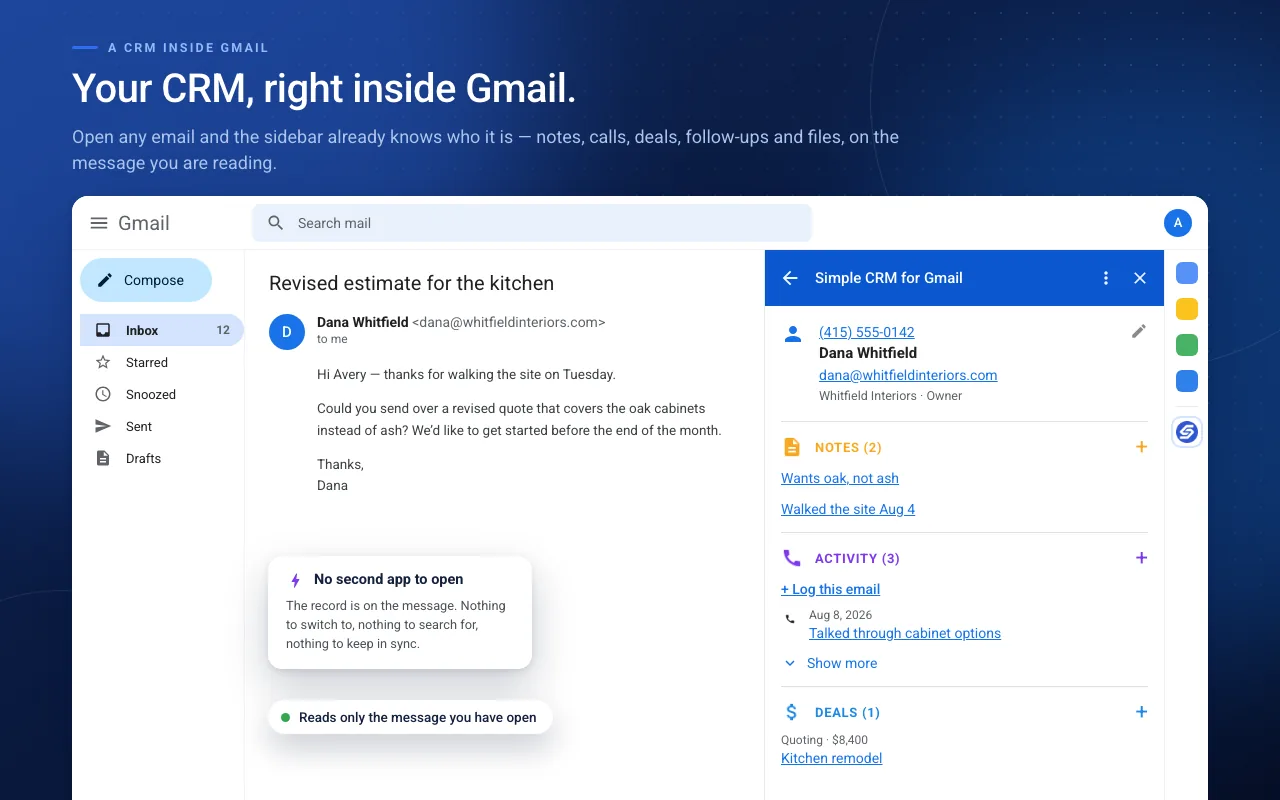Click the Search mail field
This screenshot has width=1280, height=800.
(532, 223)
